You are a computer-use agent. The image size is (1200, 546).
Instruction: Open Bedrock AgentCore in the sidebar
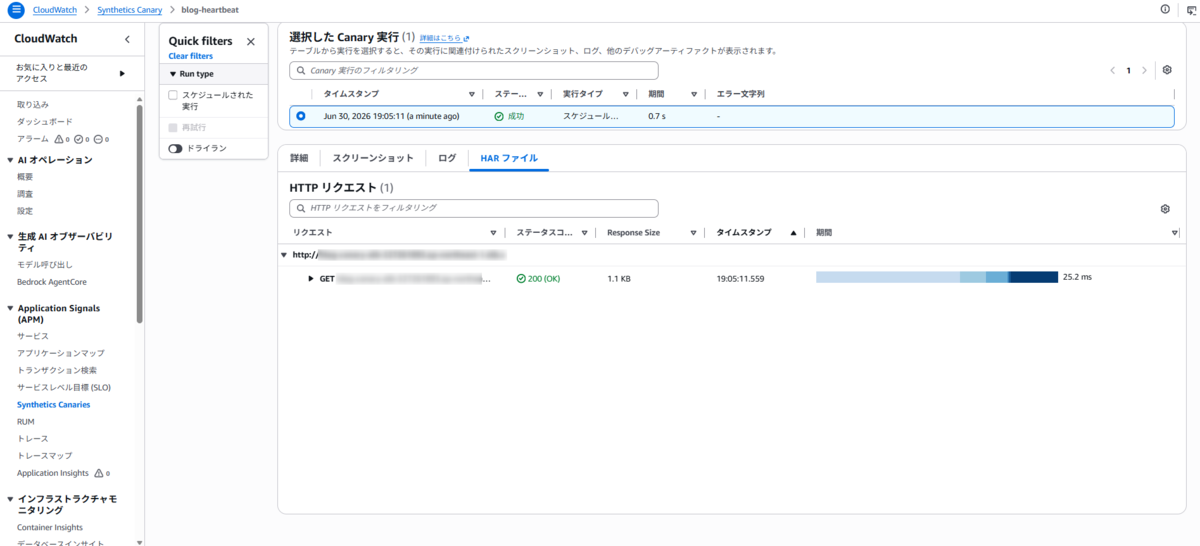(51, 282)
